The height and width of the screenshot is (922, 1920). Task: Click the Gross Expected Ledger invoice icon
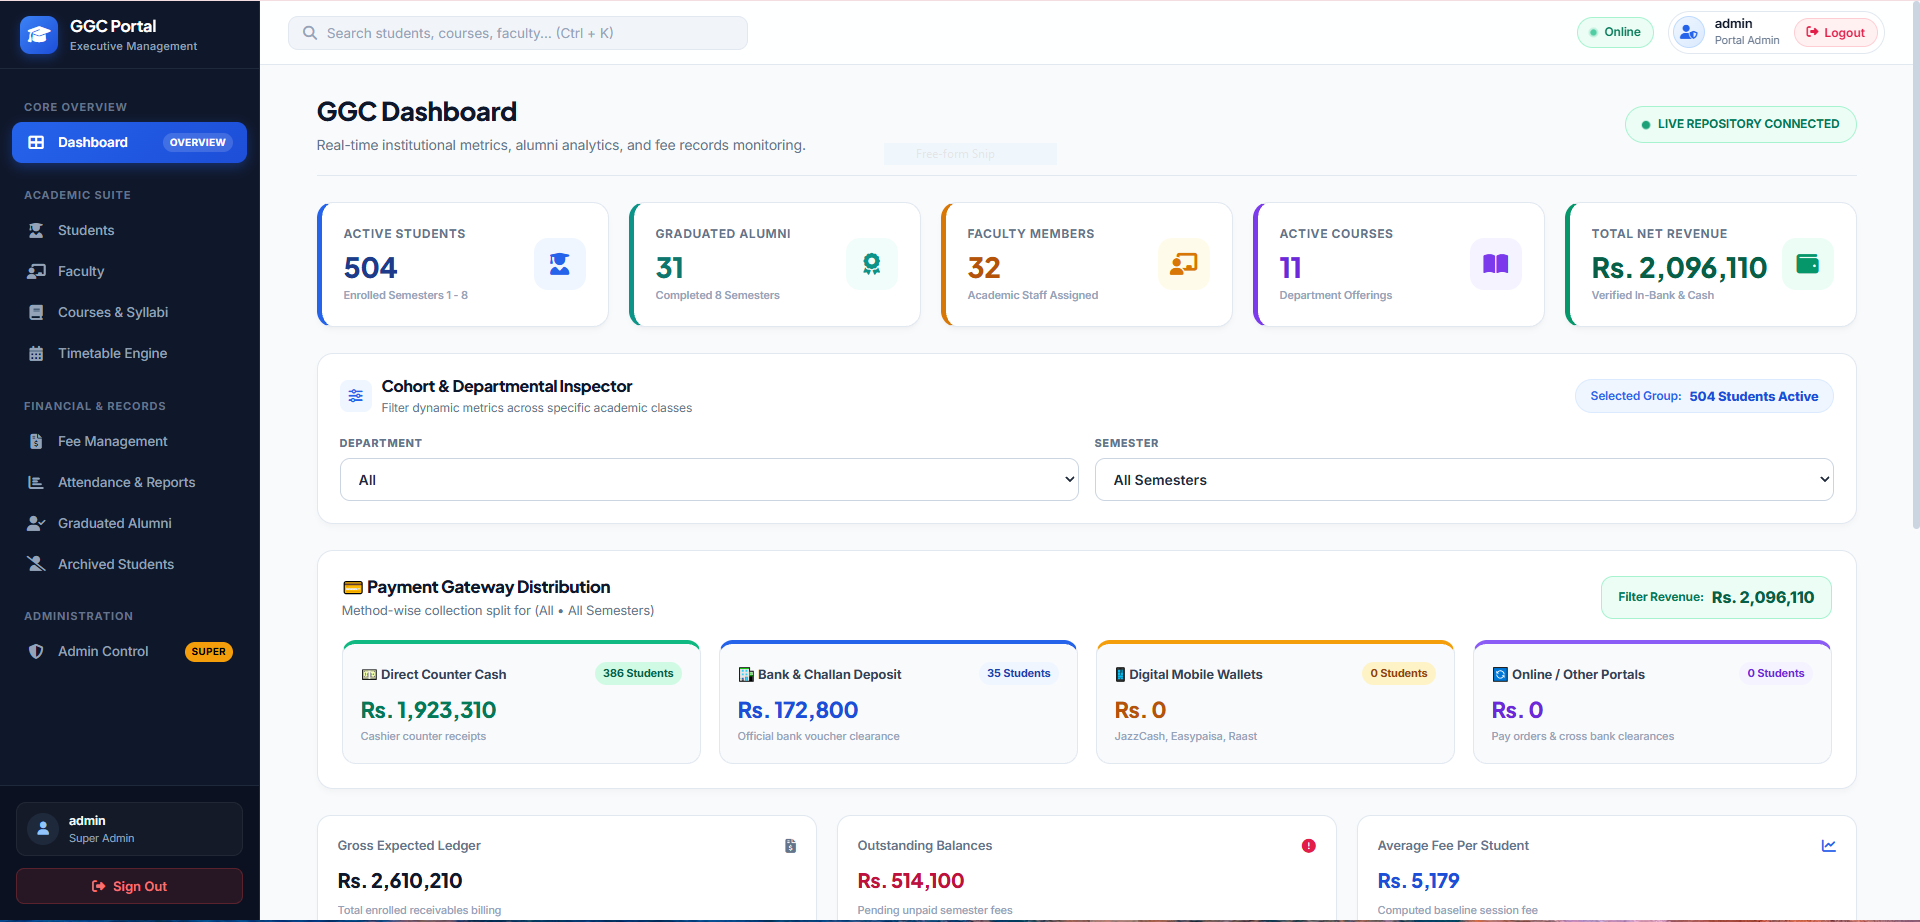tap(790, 846)
